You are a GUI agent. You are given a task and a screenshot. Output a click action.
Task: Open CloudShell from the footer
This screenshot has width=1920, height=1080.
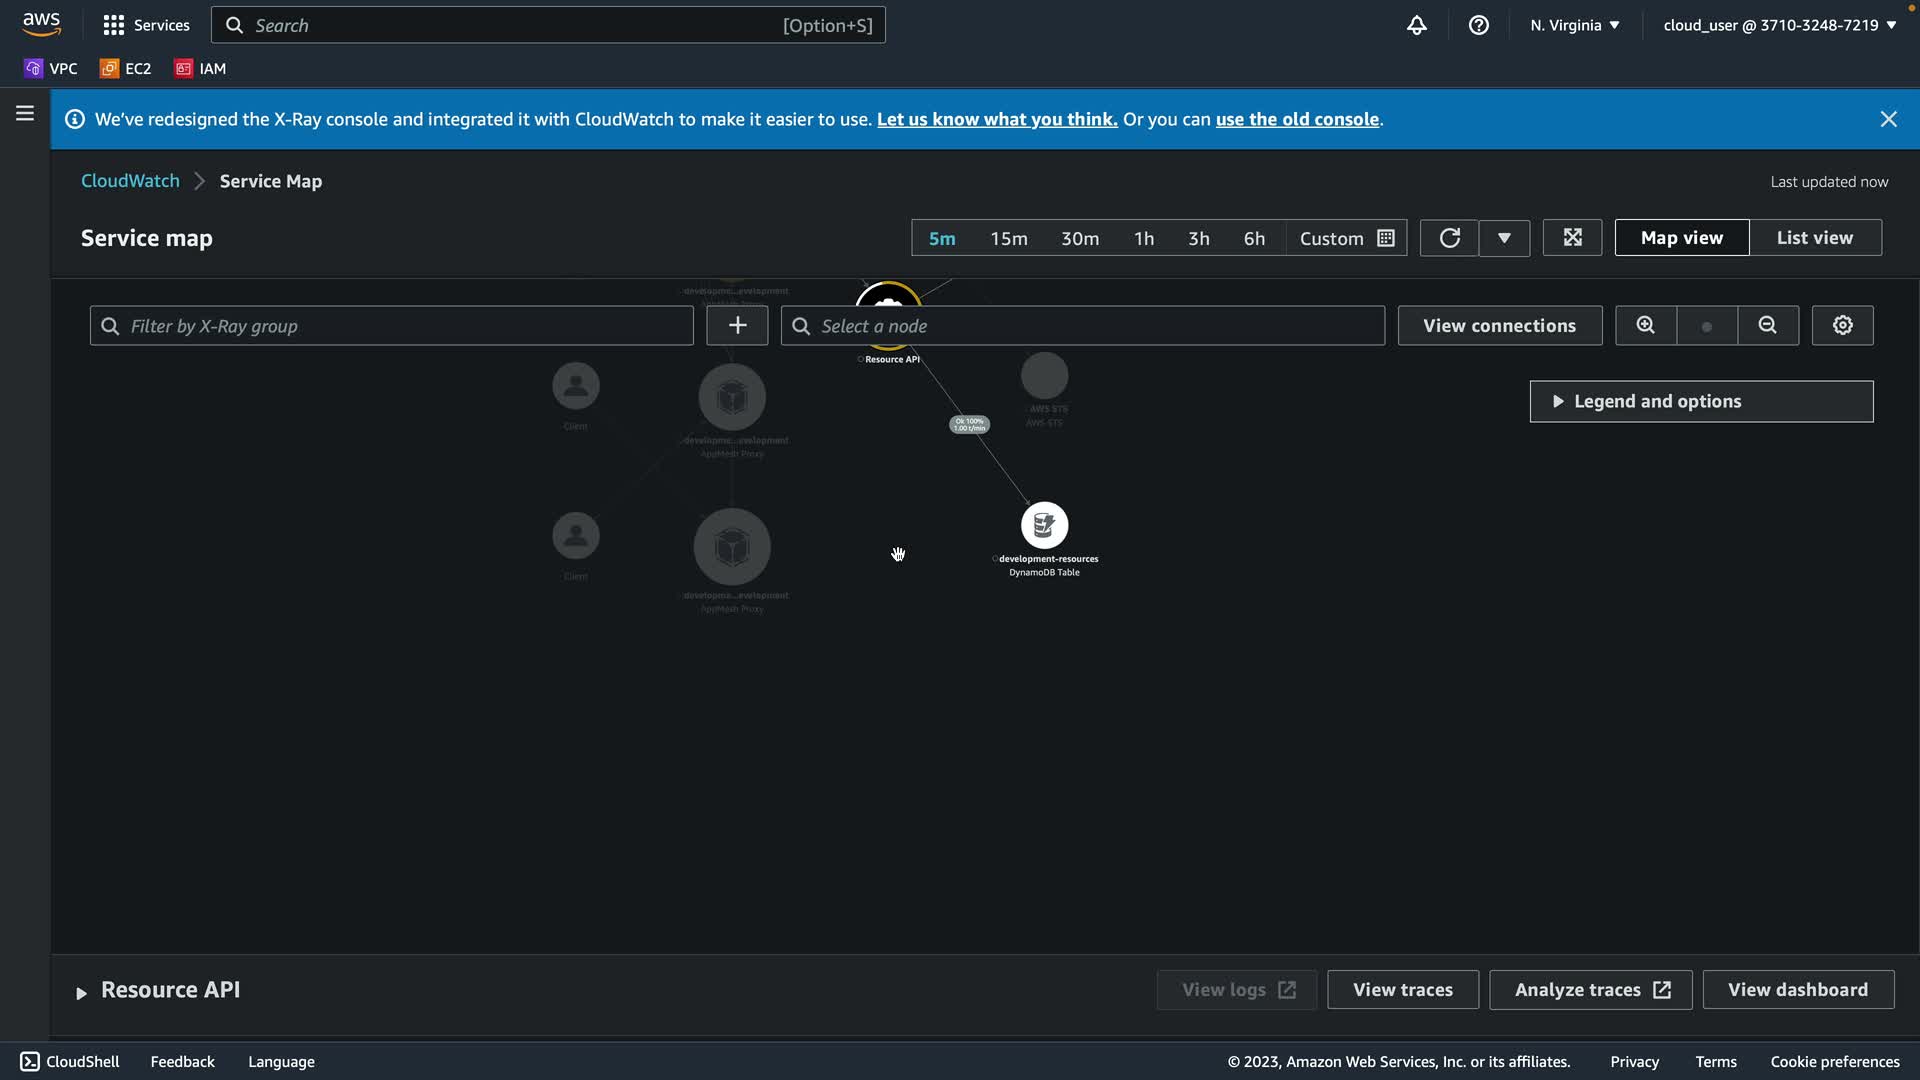click(x=70, y=1061)
